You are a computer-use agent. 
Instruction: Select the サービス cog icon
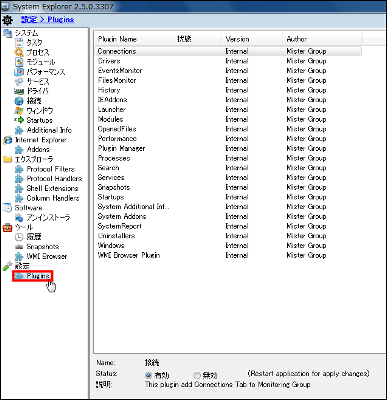(19, 81)
